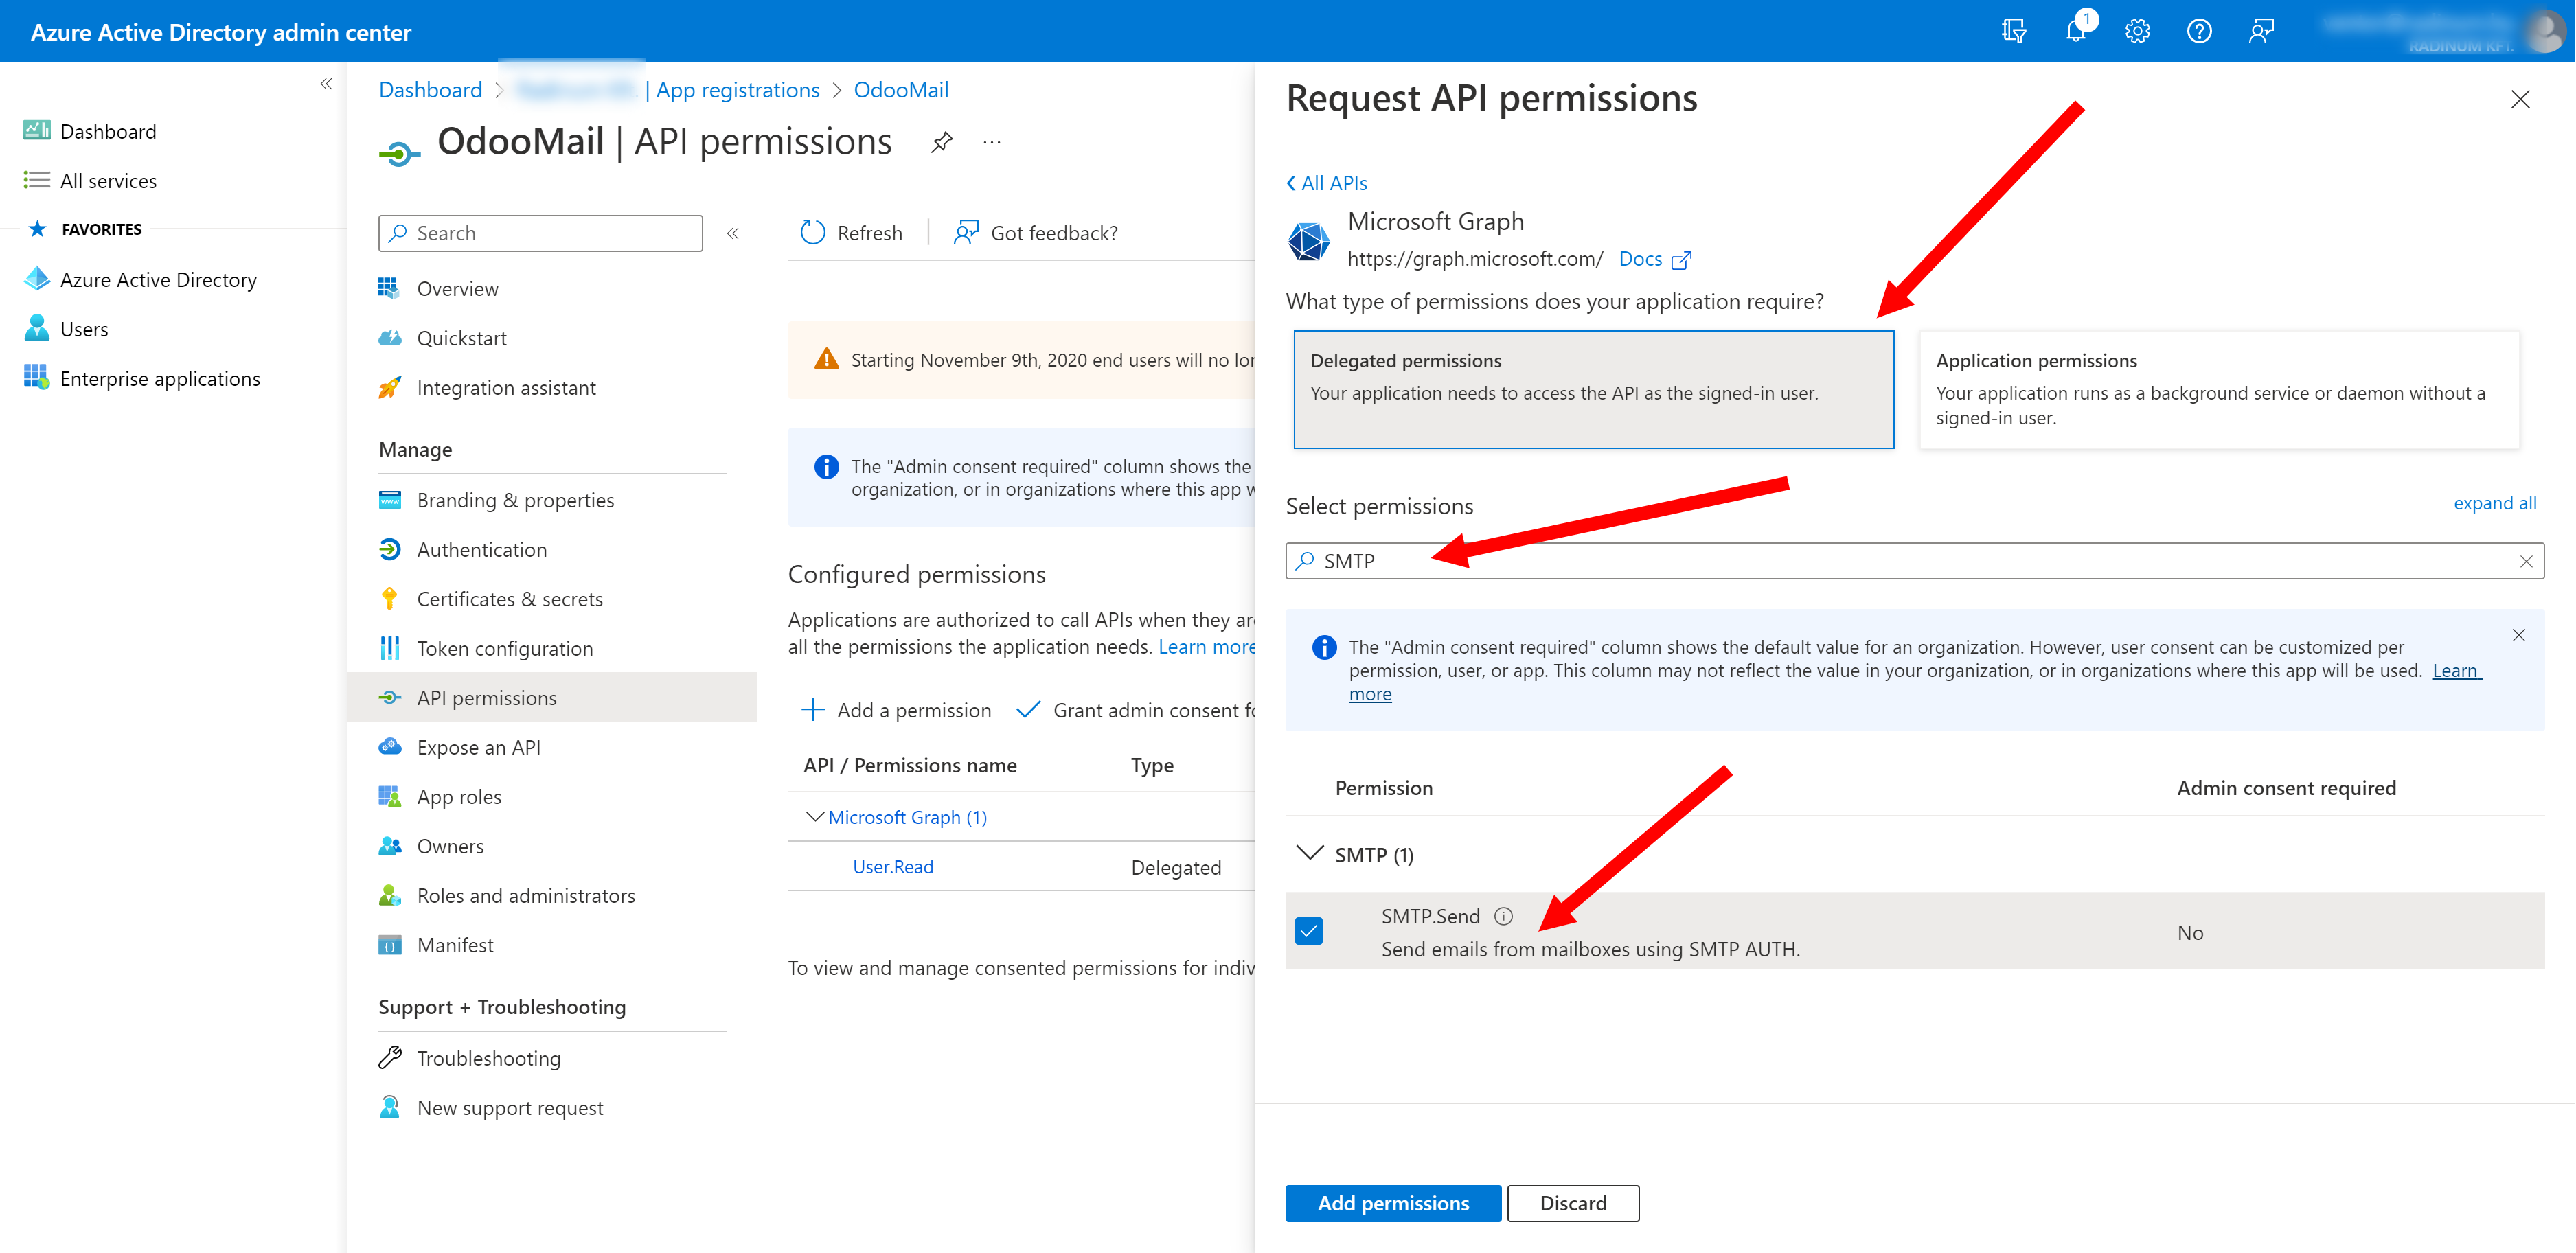Clear the SMTP search field

[x=2526, y=561]
